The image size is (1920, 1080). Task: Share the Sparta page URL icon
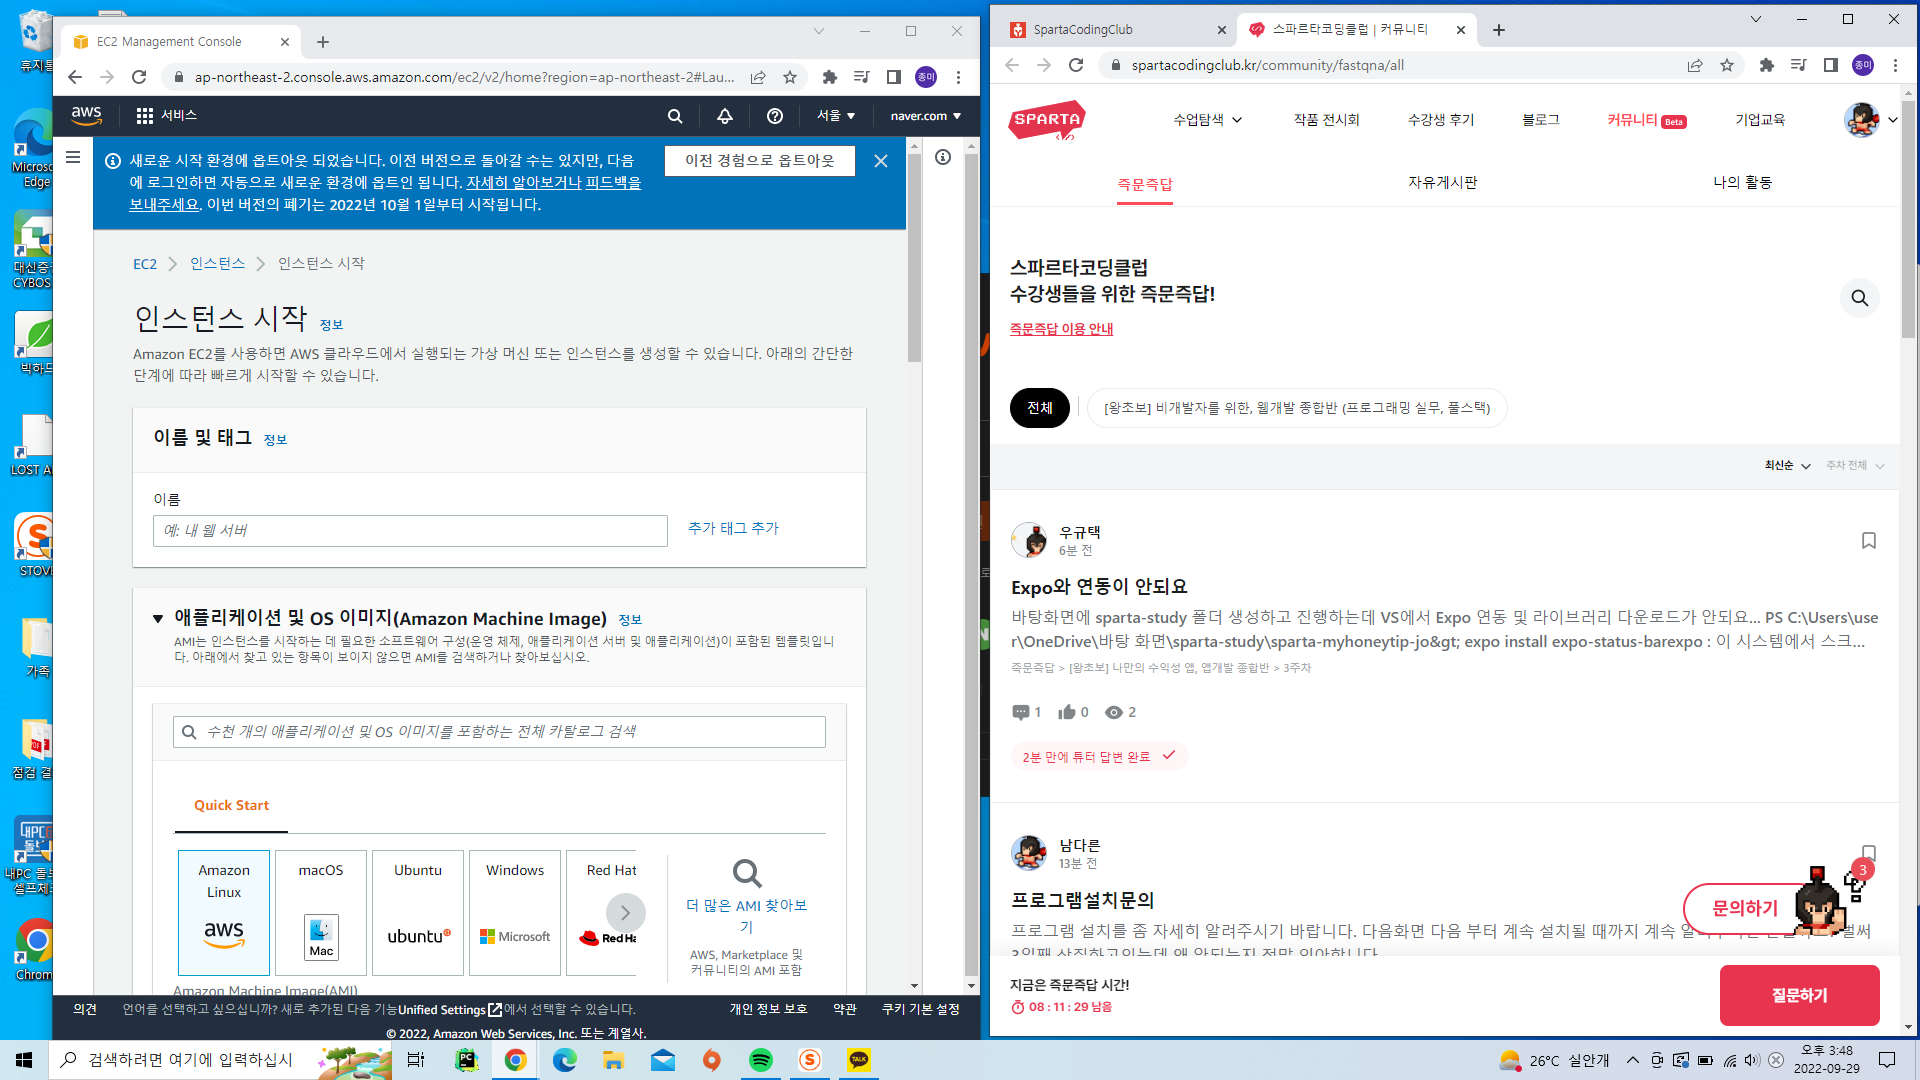(x=1695, y=65)
